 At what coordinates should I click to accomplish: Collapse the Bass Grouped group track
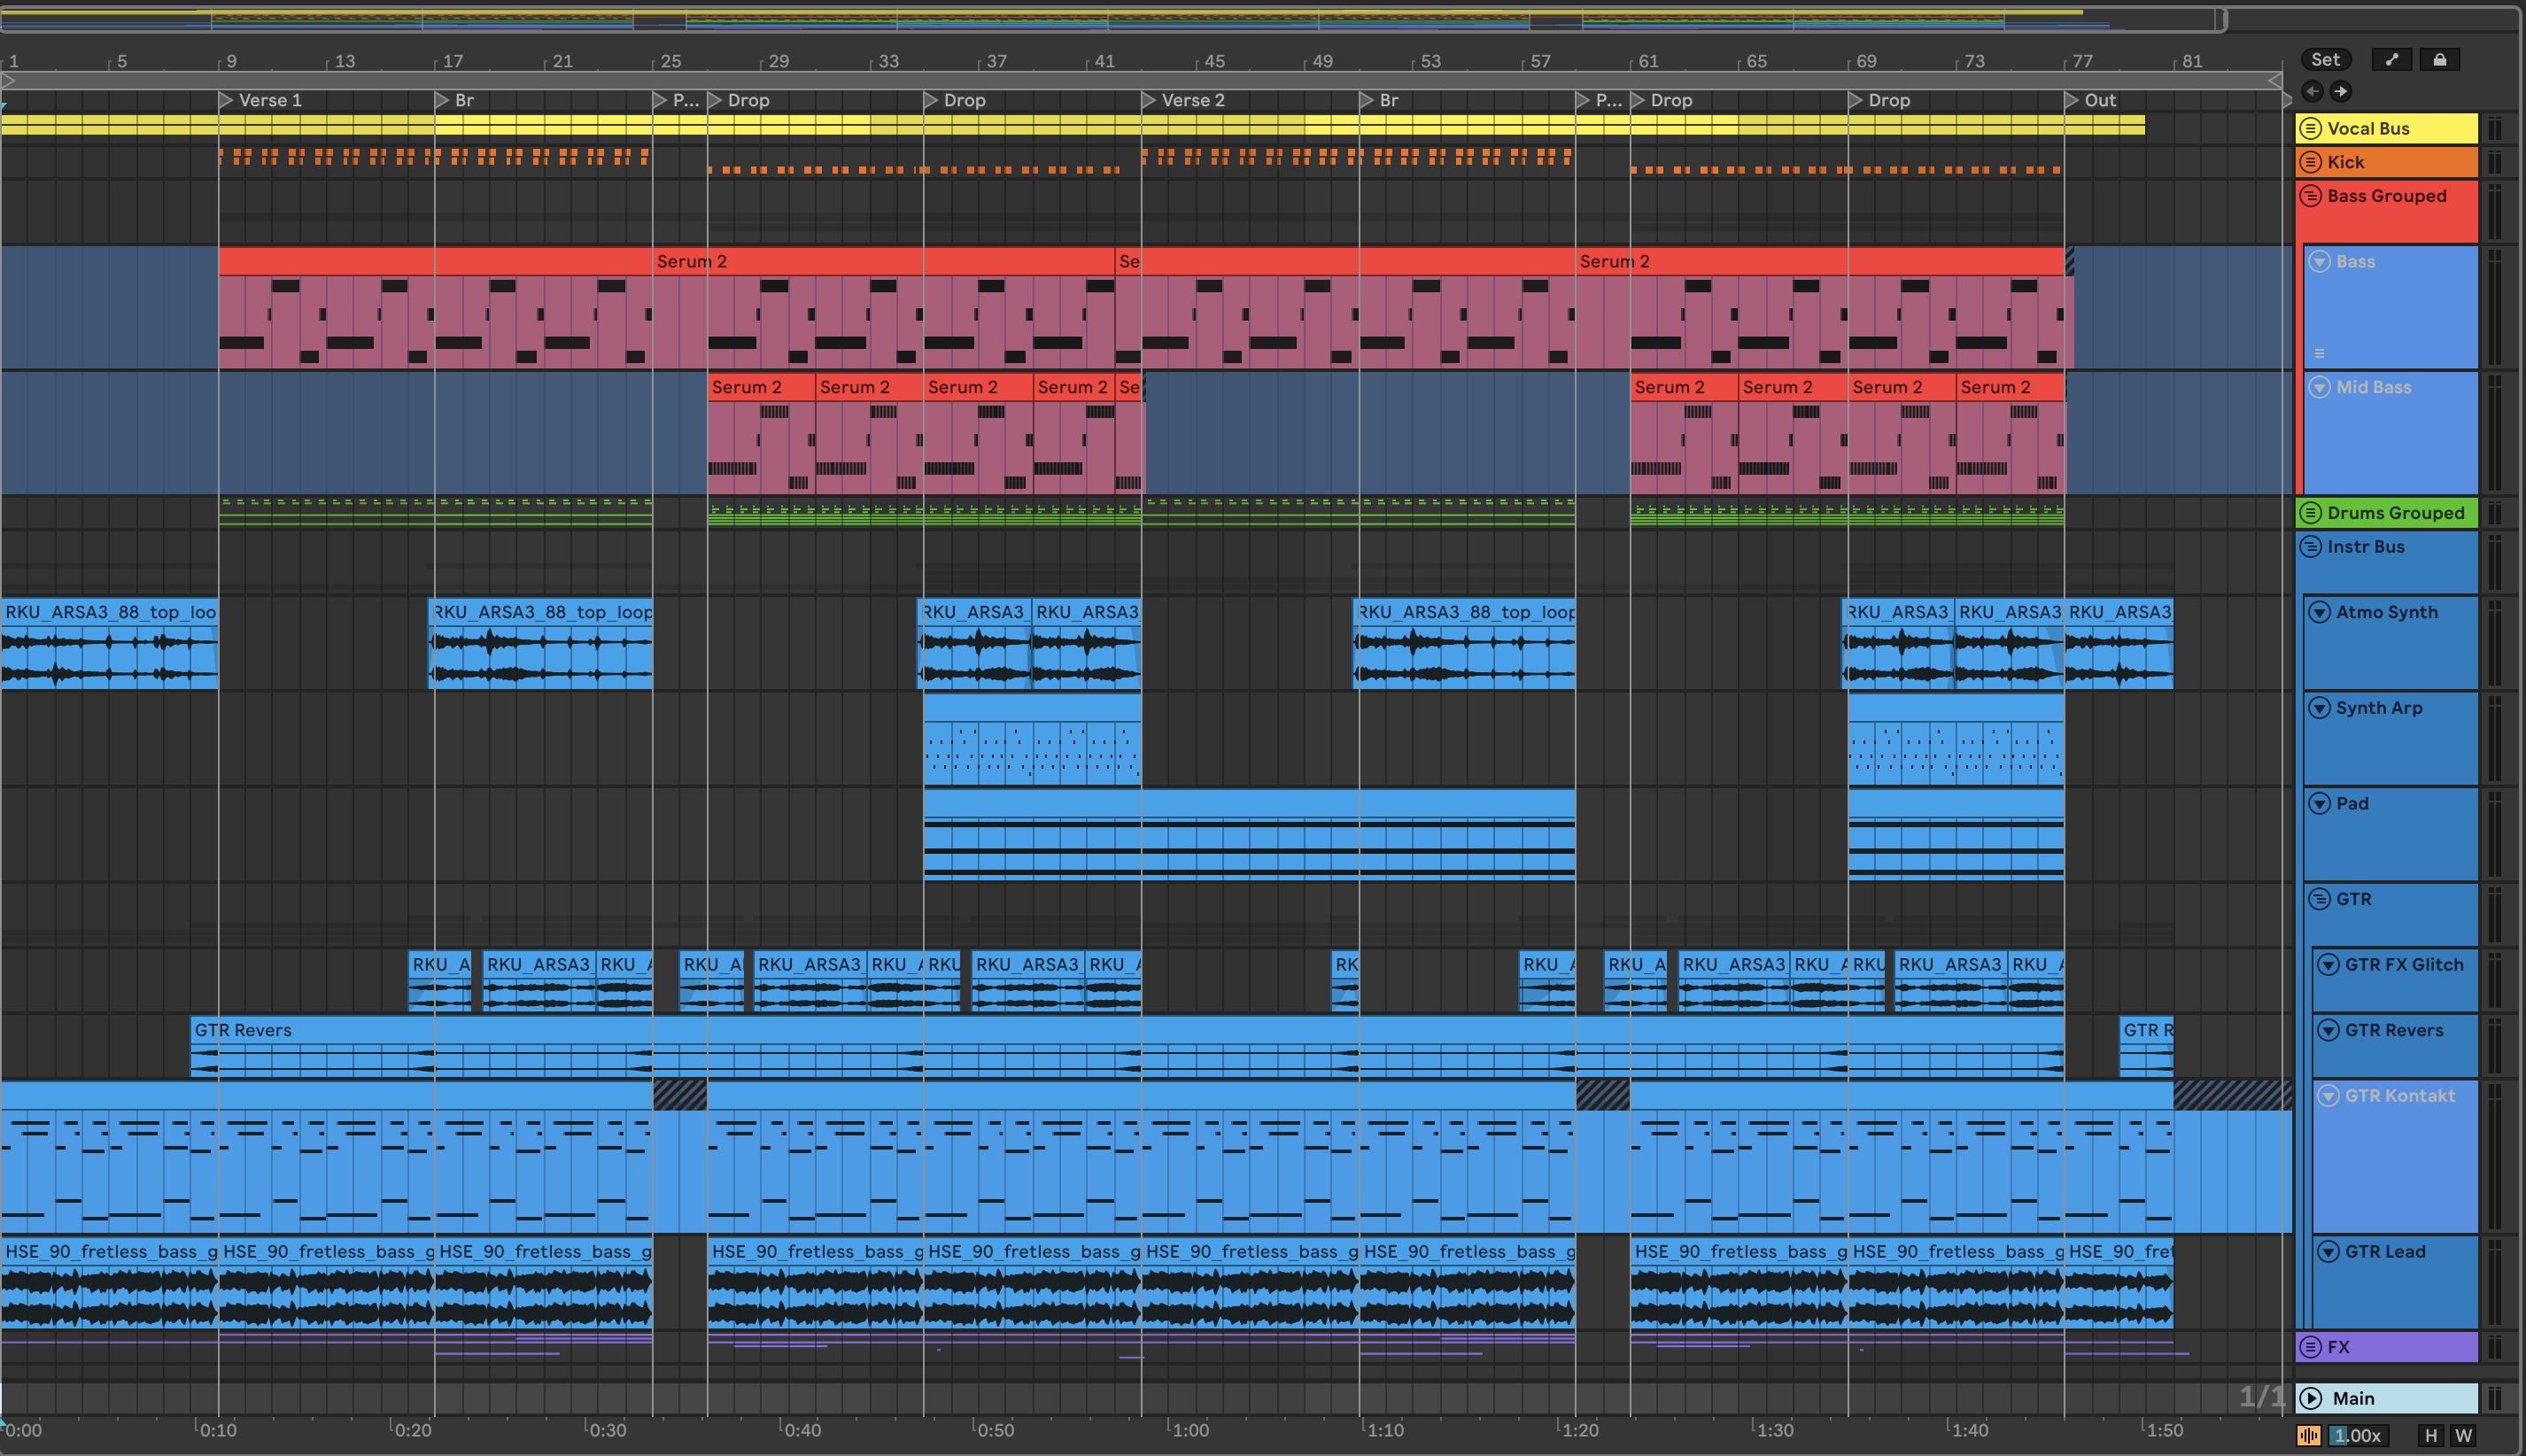coord(2311,196)
